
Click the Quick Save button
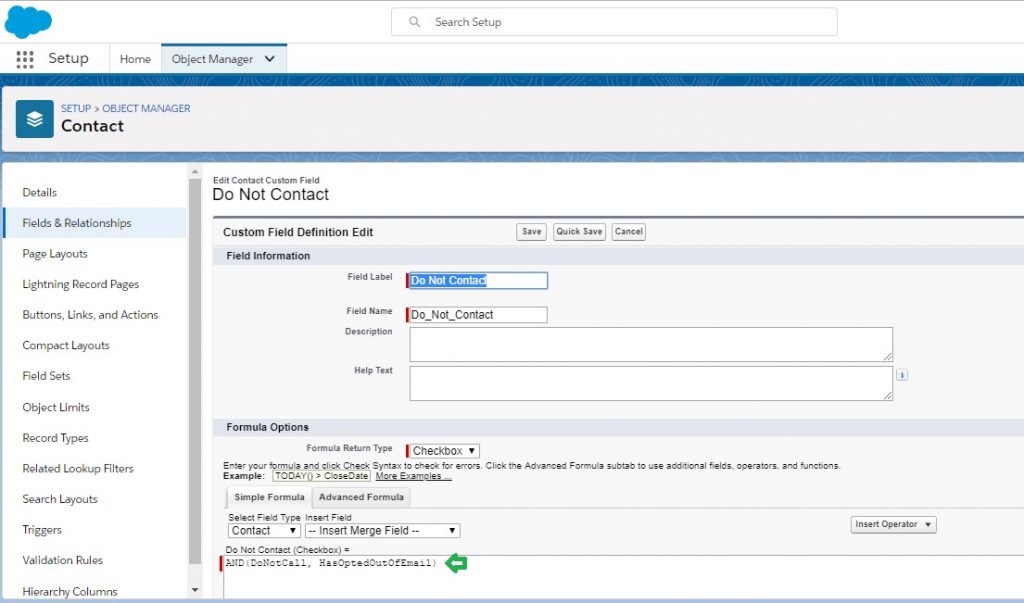click(x=578, y=231)
